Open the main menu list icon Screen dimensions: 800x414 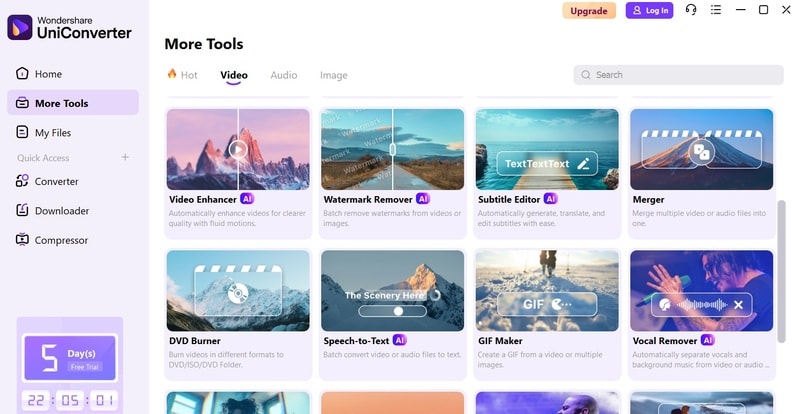point(716,10)
